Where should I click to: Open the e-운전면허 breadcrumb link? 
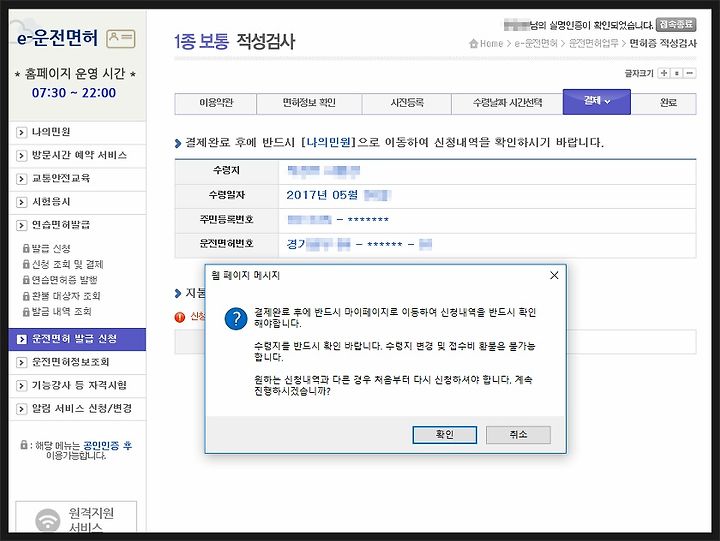(x=535, y=44)
